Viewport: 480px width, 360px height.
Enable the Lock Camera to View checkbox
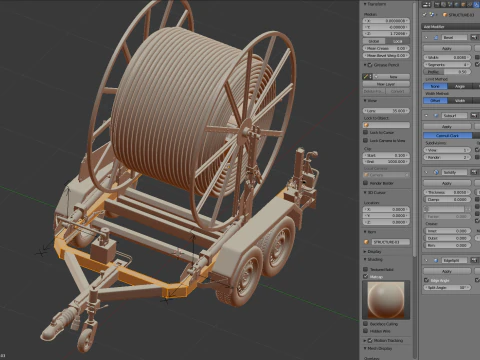pyautogui.click(x=366, y=140)
